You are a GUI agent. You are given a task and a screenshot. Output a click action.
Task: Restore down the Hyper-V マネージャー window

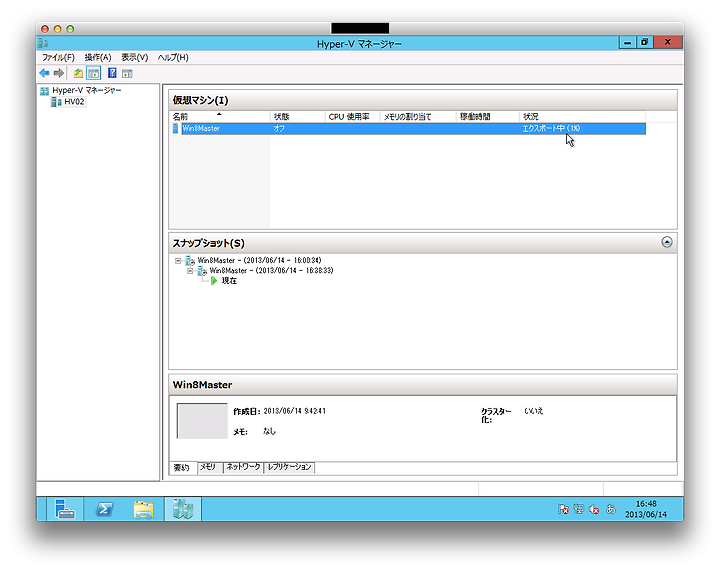[644, 42]
